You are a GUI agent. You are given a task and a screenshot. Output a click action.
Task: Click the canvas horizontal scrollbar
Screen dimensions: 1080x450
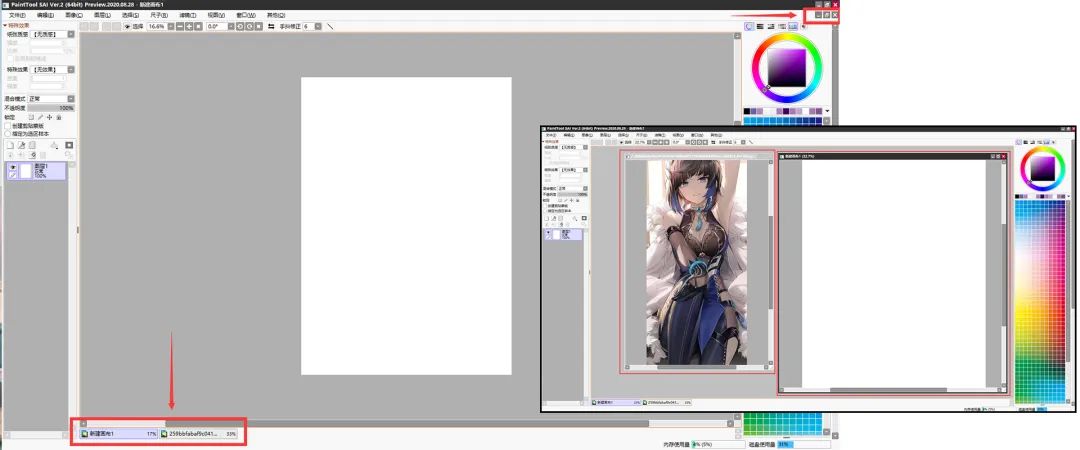[406, 424]
